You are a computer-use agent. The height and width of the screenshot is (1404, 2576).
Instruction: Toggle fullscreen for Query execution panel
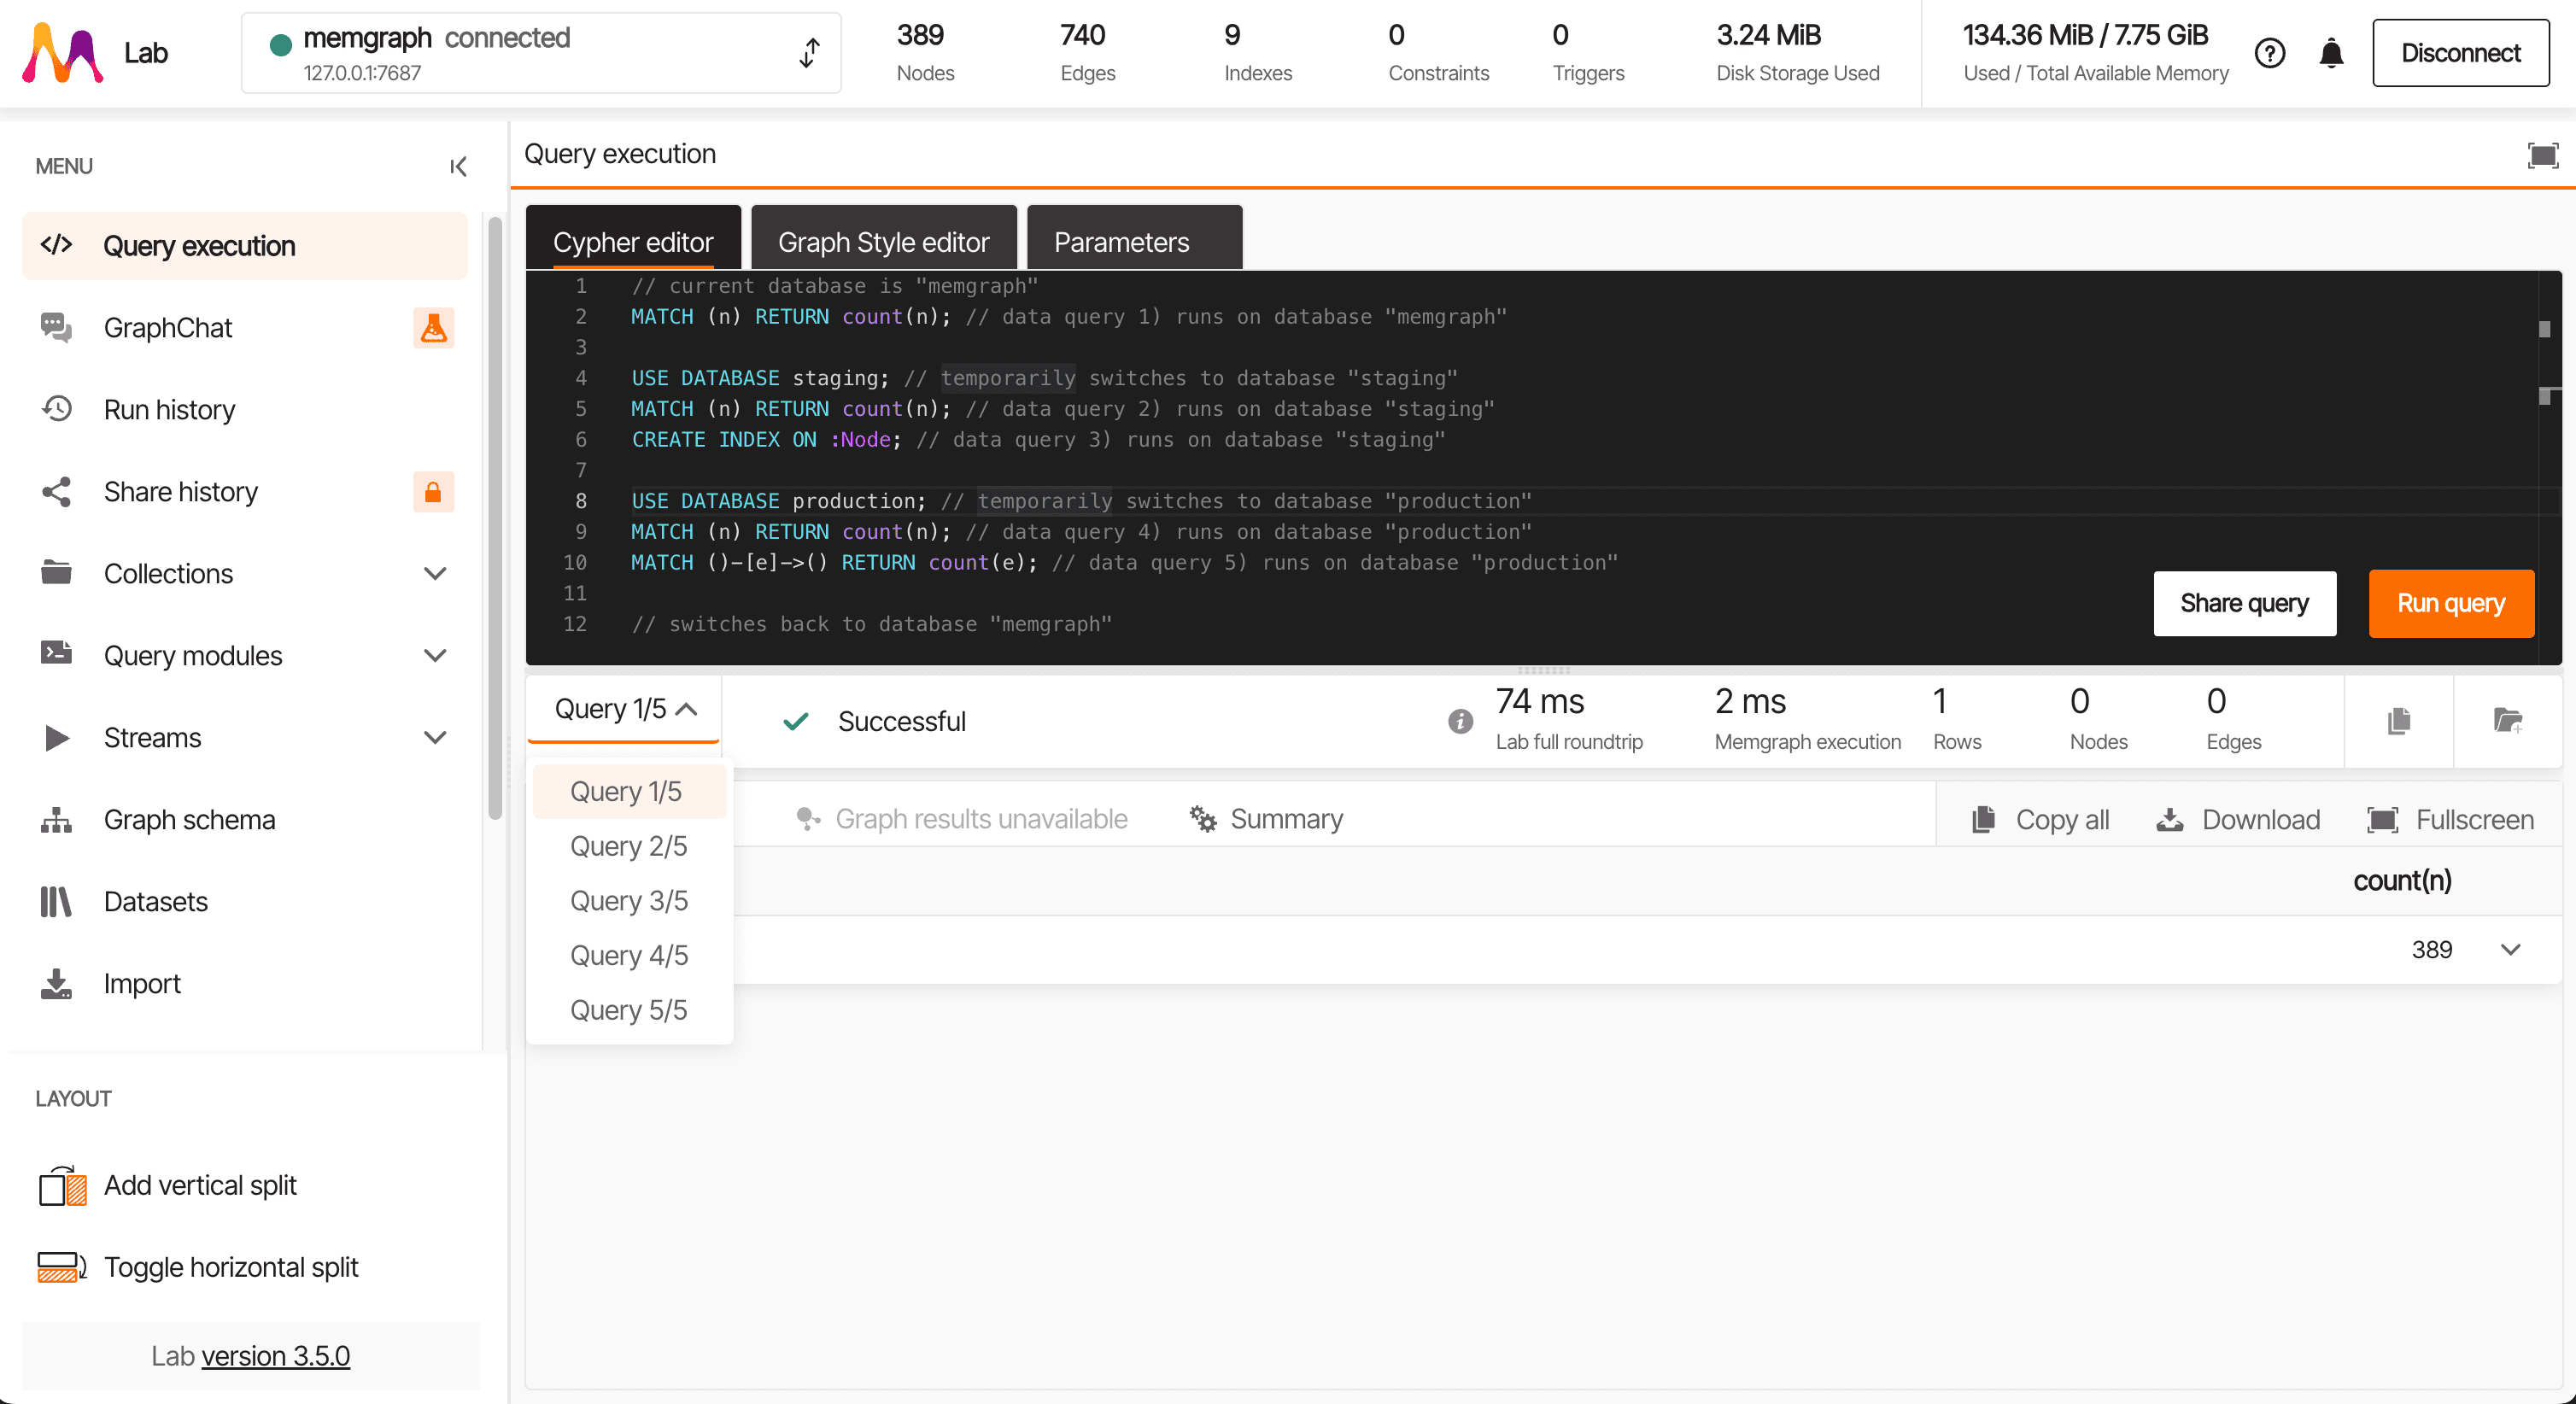[2543, 155]
